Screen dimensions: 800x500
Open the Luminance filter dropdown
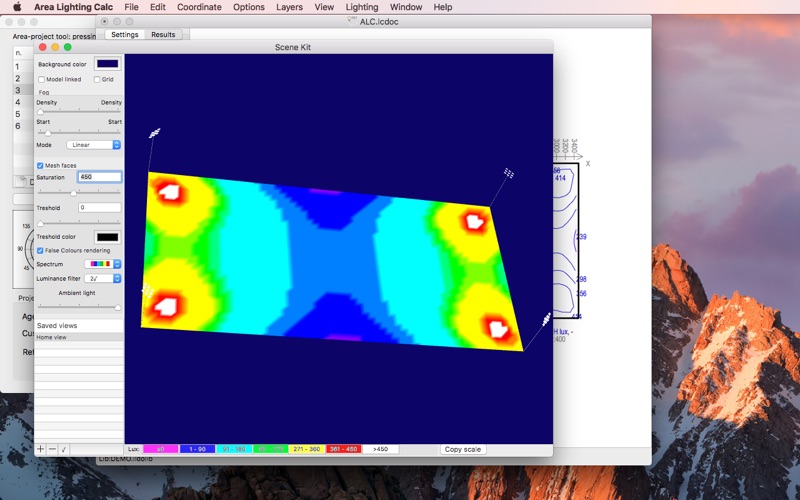click(103, 279)
